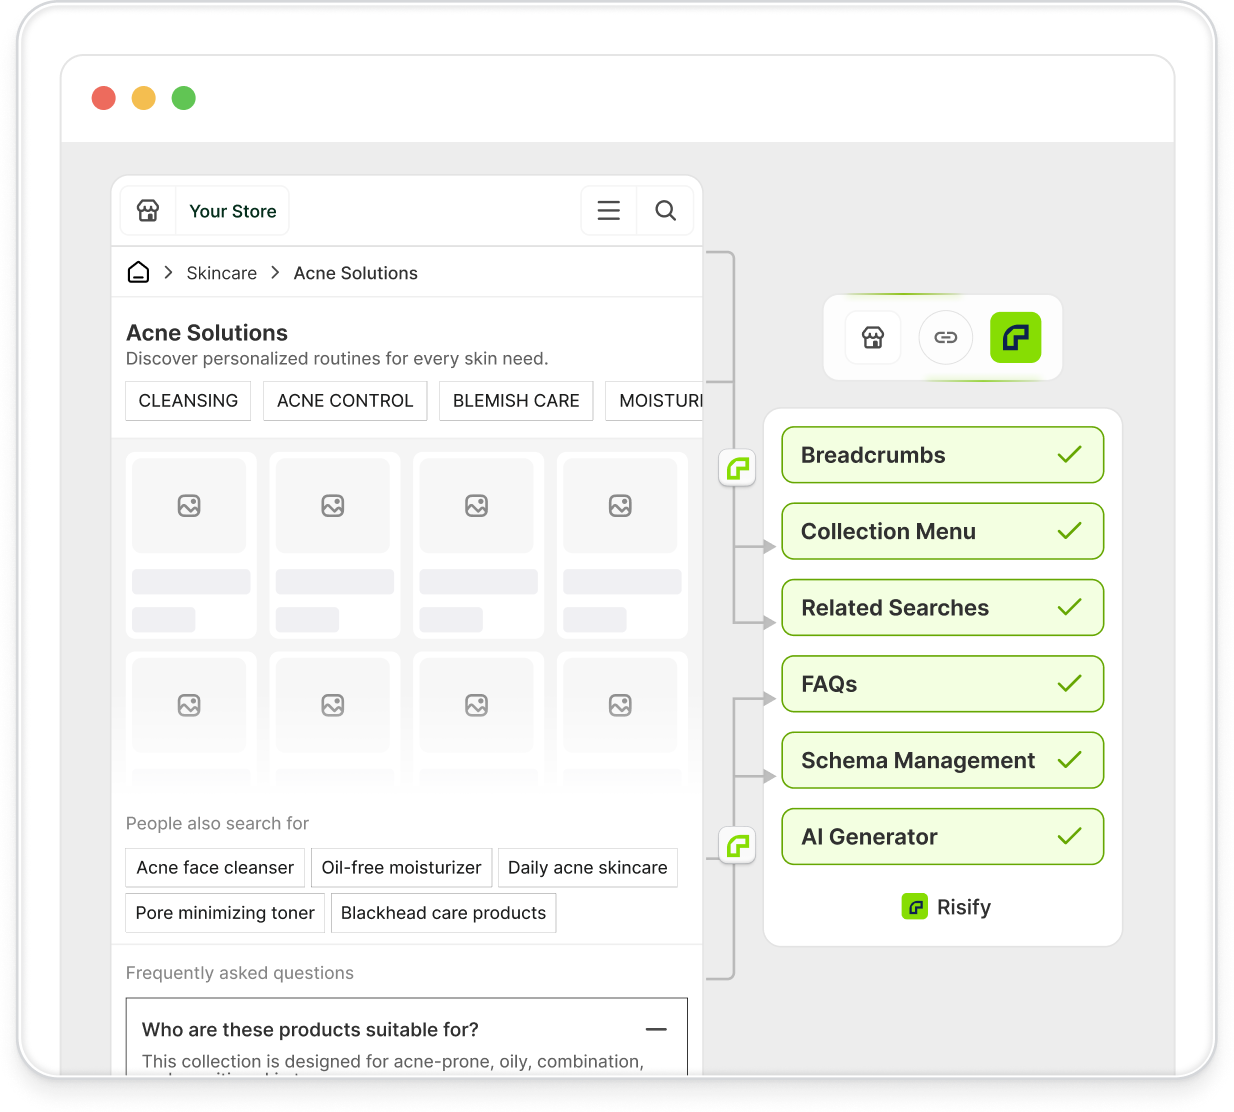Click the Schema Management feature item
The height and width of the screenshot is (1112, 1234).
pos(917,761)
